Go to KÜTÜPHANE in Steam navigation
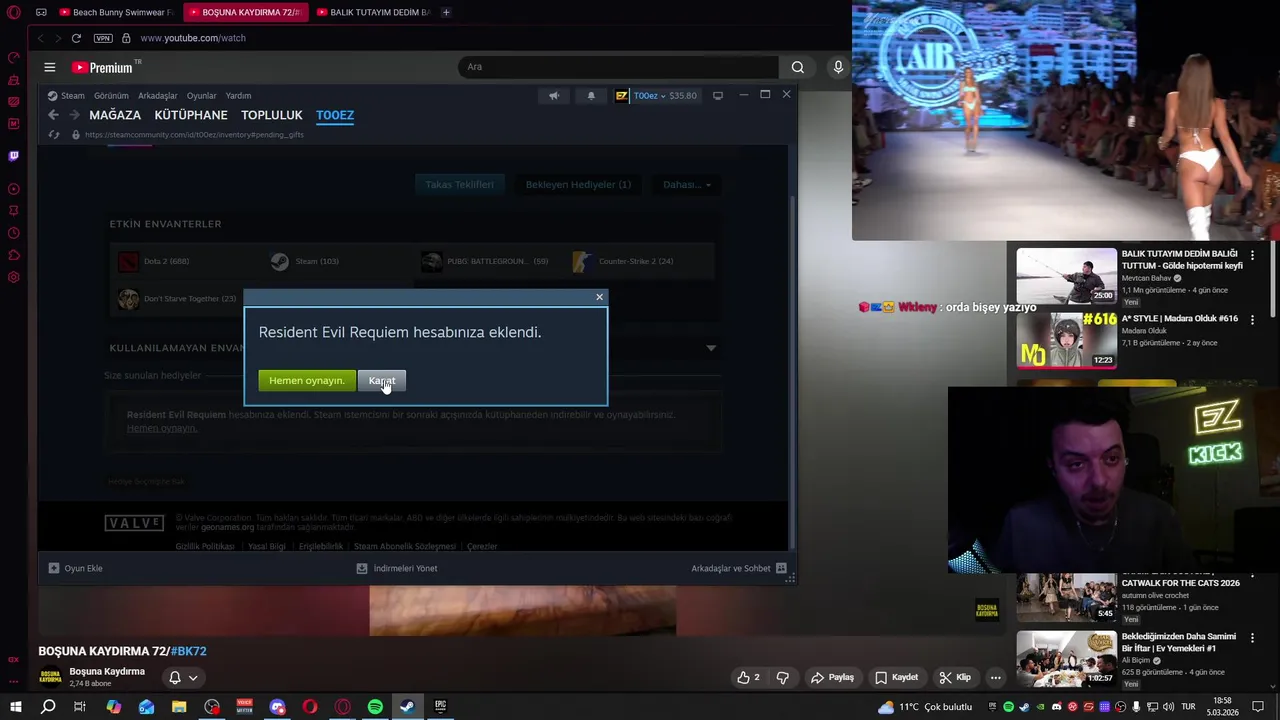 tap(191, 115)
